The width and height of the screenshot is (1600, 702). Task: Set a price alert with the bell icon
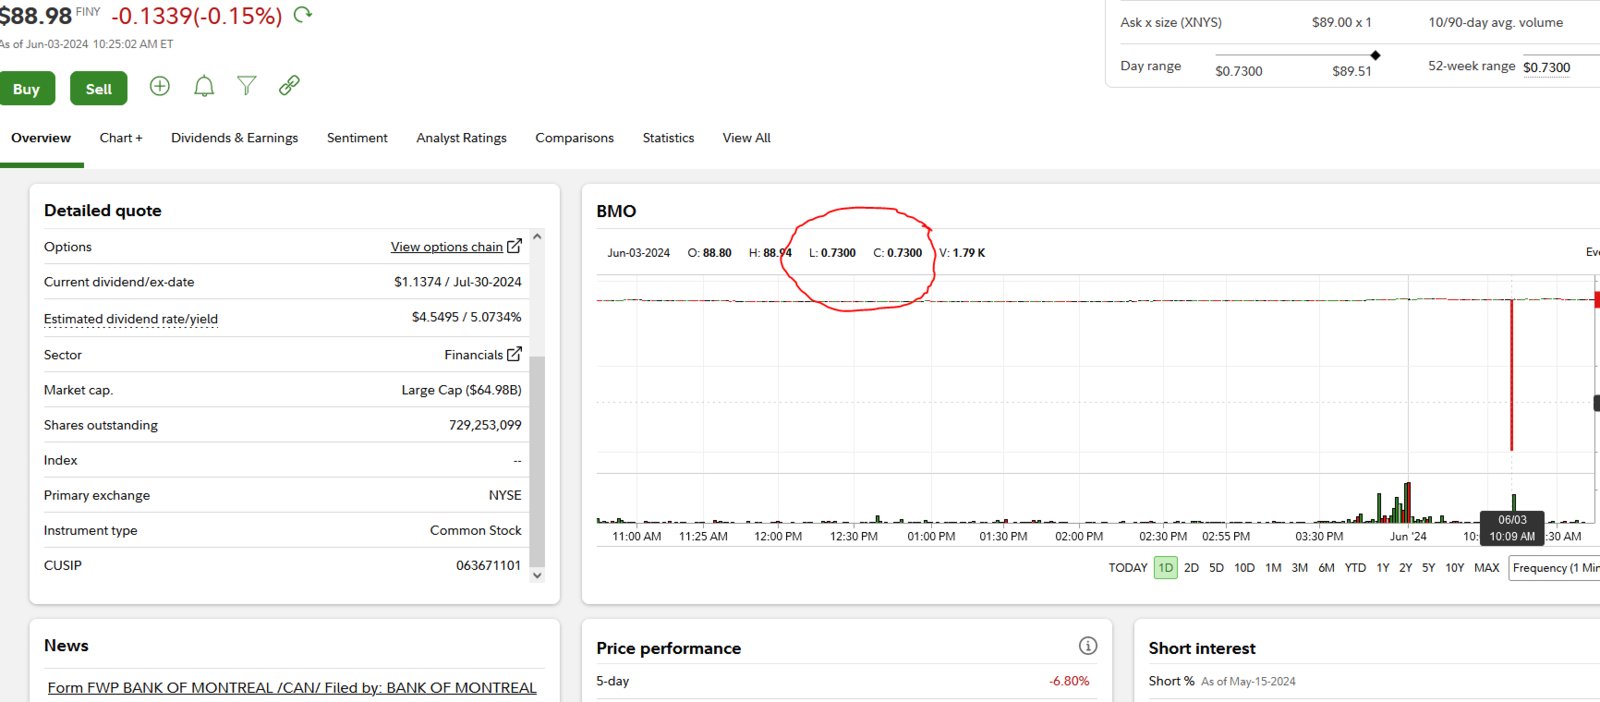(204, 86)
